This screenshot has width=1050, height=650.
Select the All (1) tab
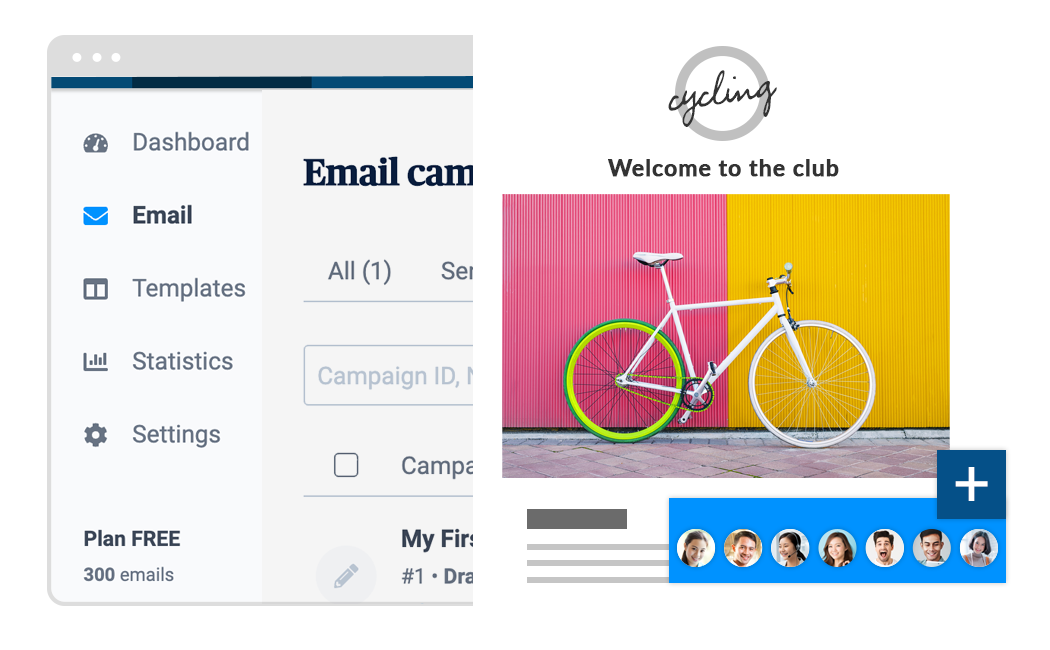coord(360,271)
